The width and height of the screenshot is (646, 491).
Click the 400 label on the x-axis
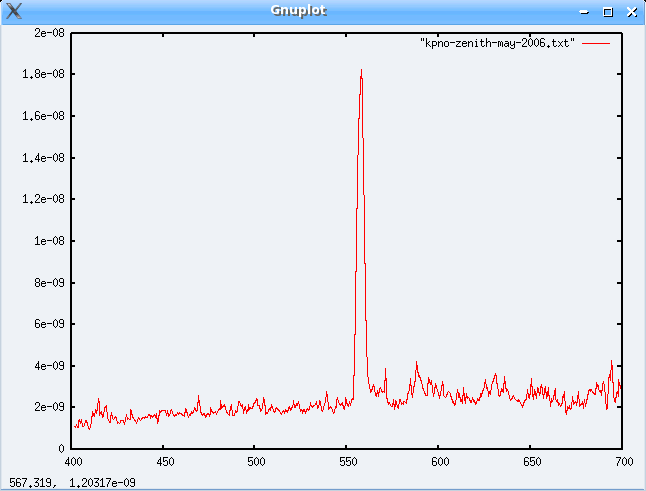[x=73, y=462]
